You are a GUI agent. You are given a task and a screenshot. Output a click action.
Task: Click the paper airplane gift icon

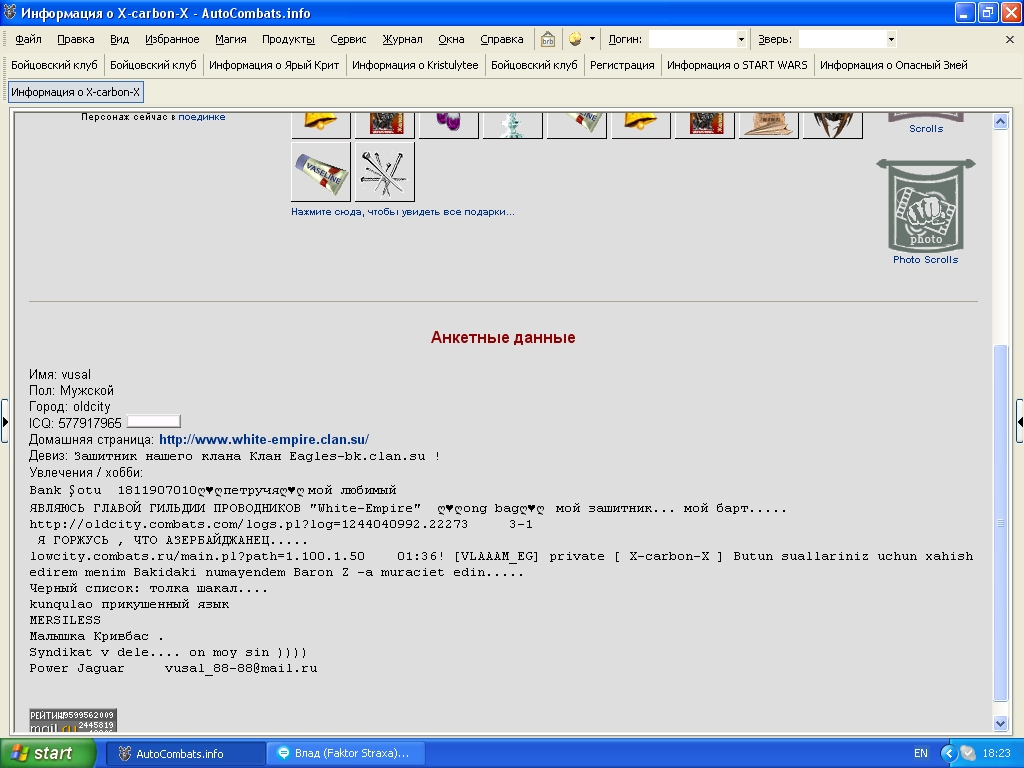click(x=768, y=124)
